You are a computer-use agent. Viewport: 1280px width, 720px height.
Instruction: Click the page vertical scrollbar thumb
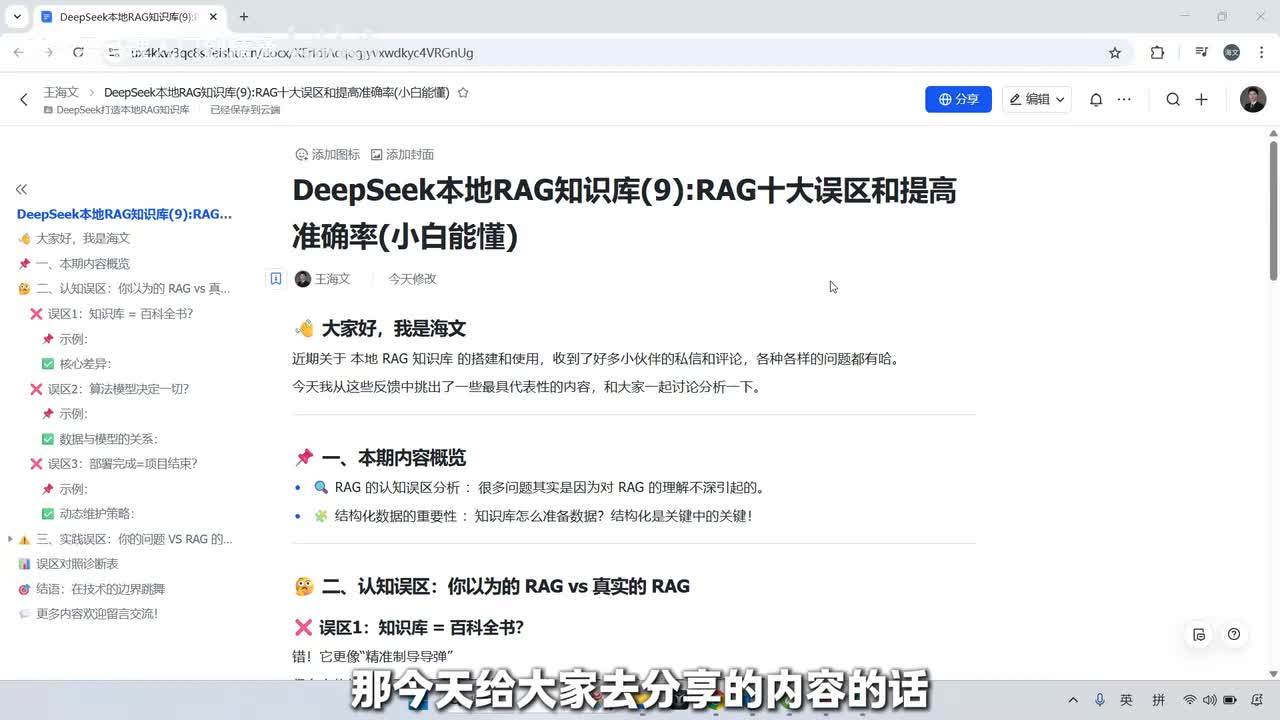pyautogui.click(x=1273, y=210)
